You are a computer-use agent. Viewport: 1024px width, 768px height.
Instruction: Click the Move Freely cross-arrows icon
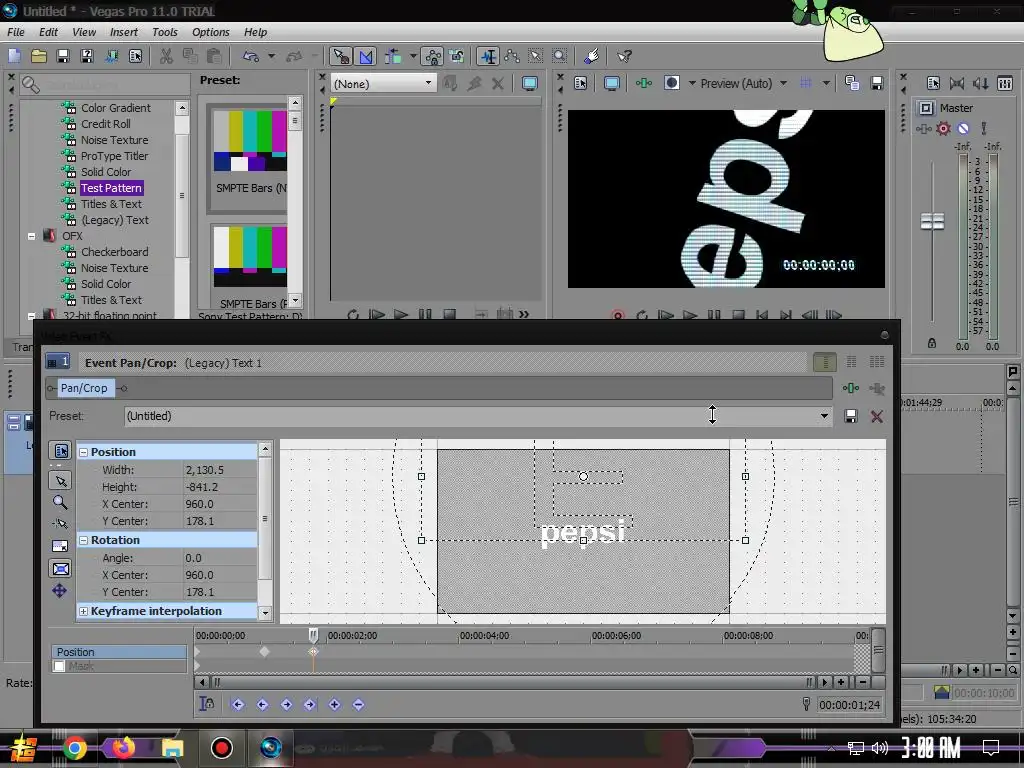(x=59, y=591)
